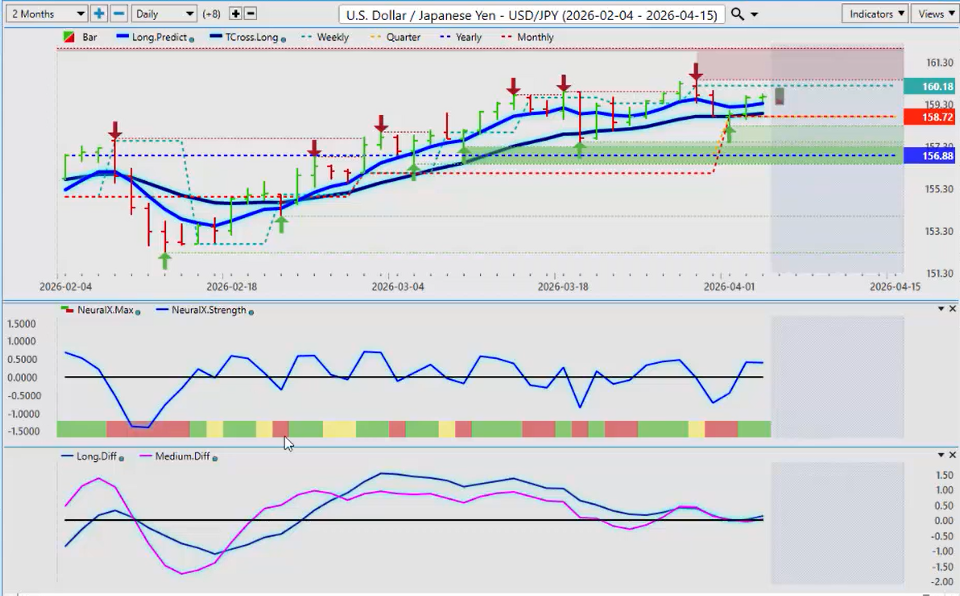Open the Views menu

click(x=934, y=14)
